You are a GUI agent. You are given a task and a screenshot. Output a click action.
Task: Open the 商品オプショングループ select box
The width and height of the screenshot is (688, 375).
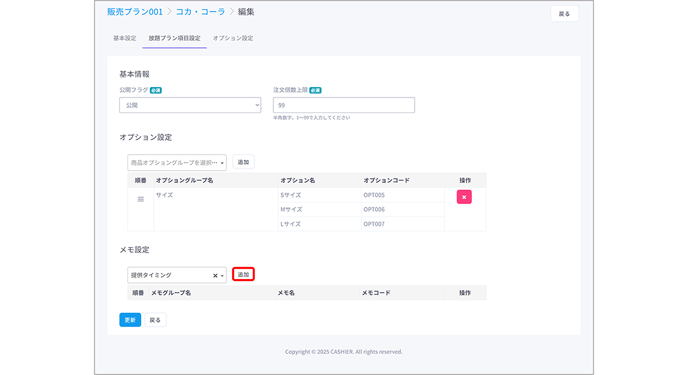(x=177, y=163)
